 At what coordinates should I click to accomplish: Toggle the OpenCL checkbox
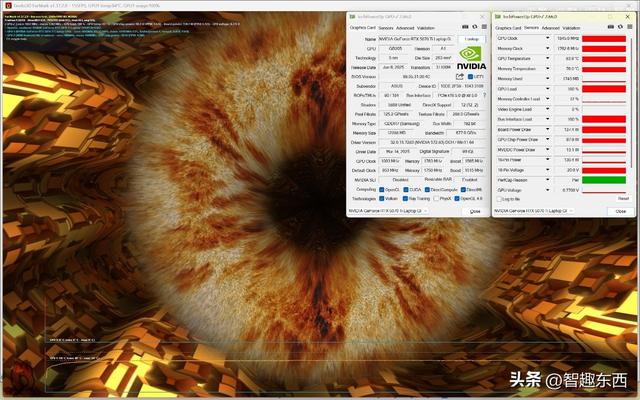pos(382,190)
